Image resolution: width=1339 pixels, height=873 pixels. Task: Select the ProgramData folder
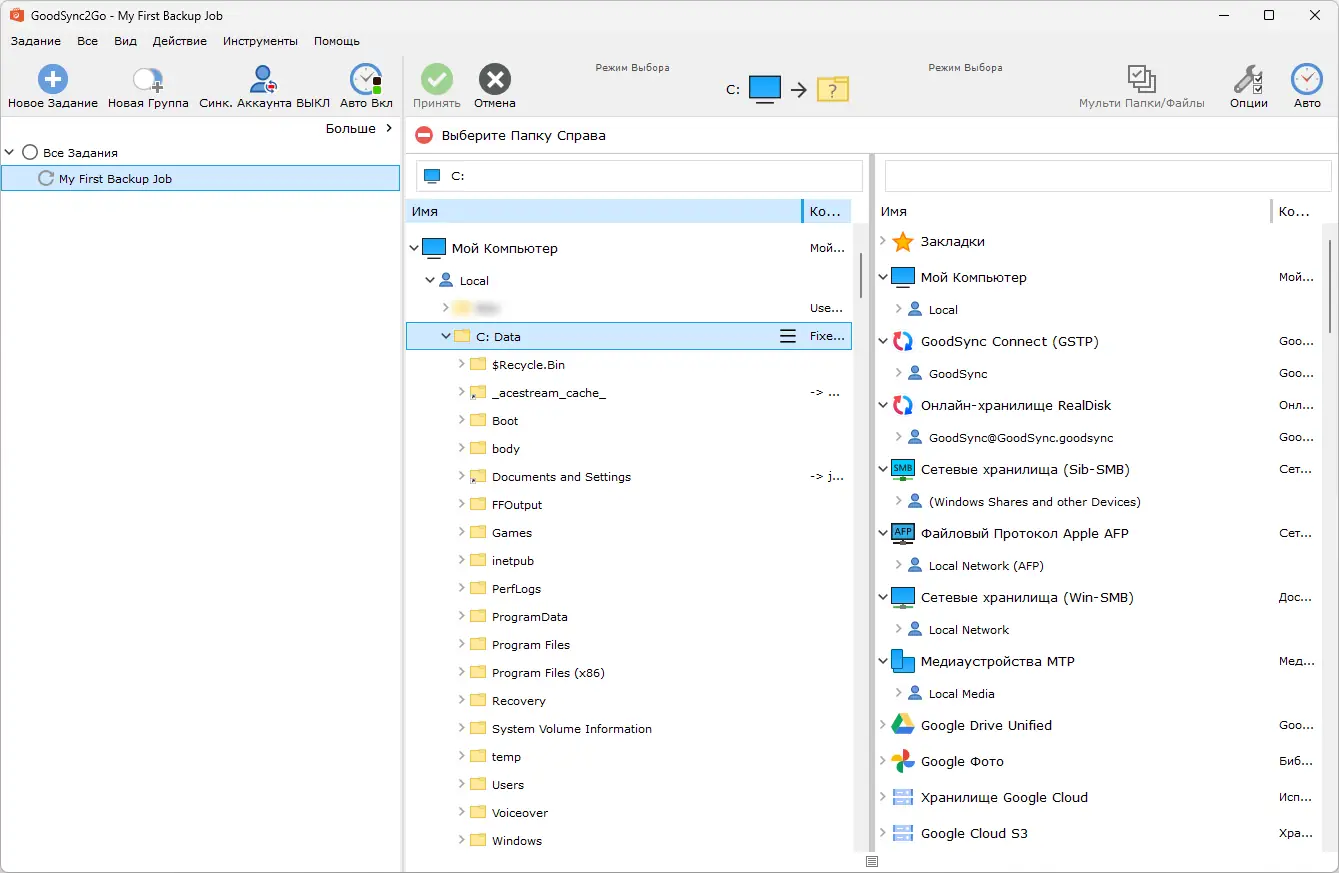pyautogui.click(x=530, y=617)
